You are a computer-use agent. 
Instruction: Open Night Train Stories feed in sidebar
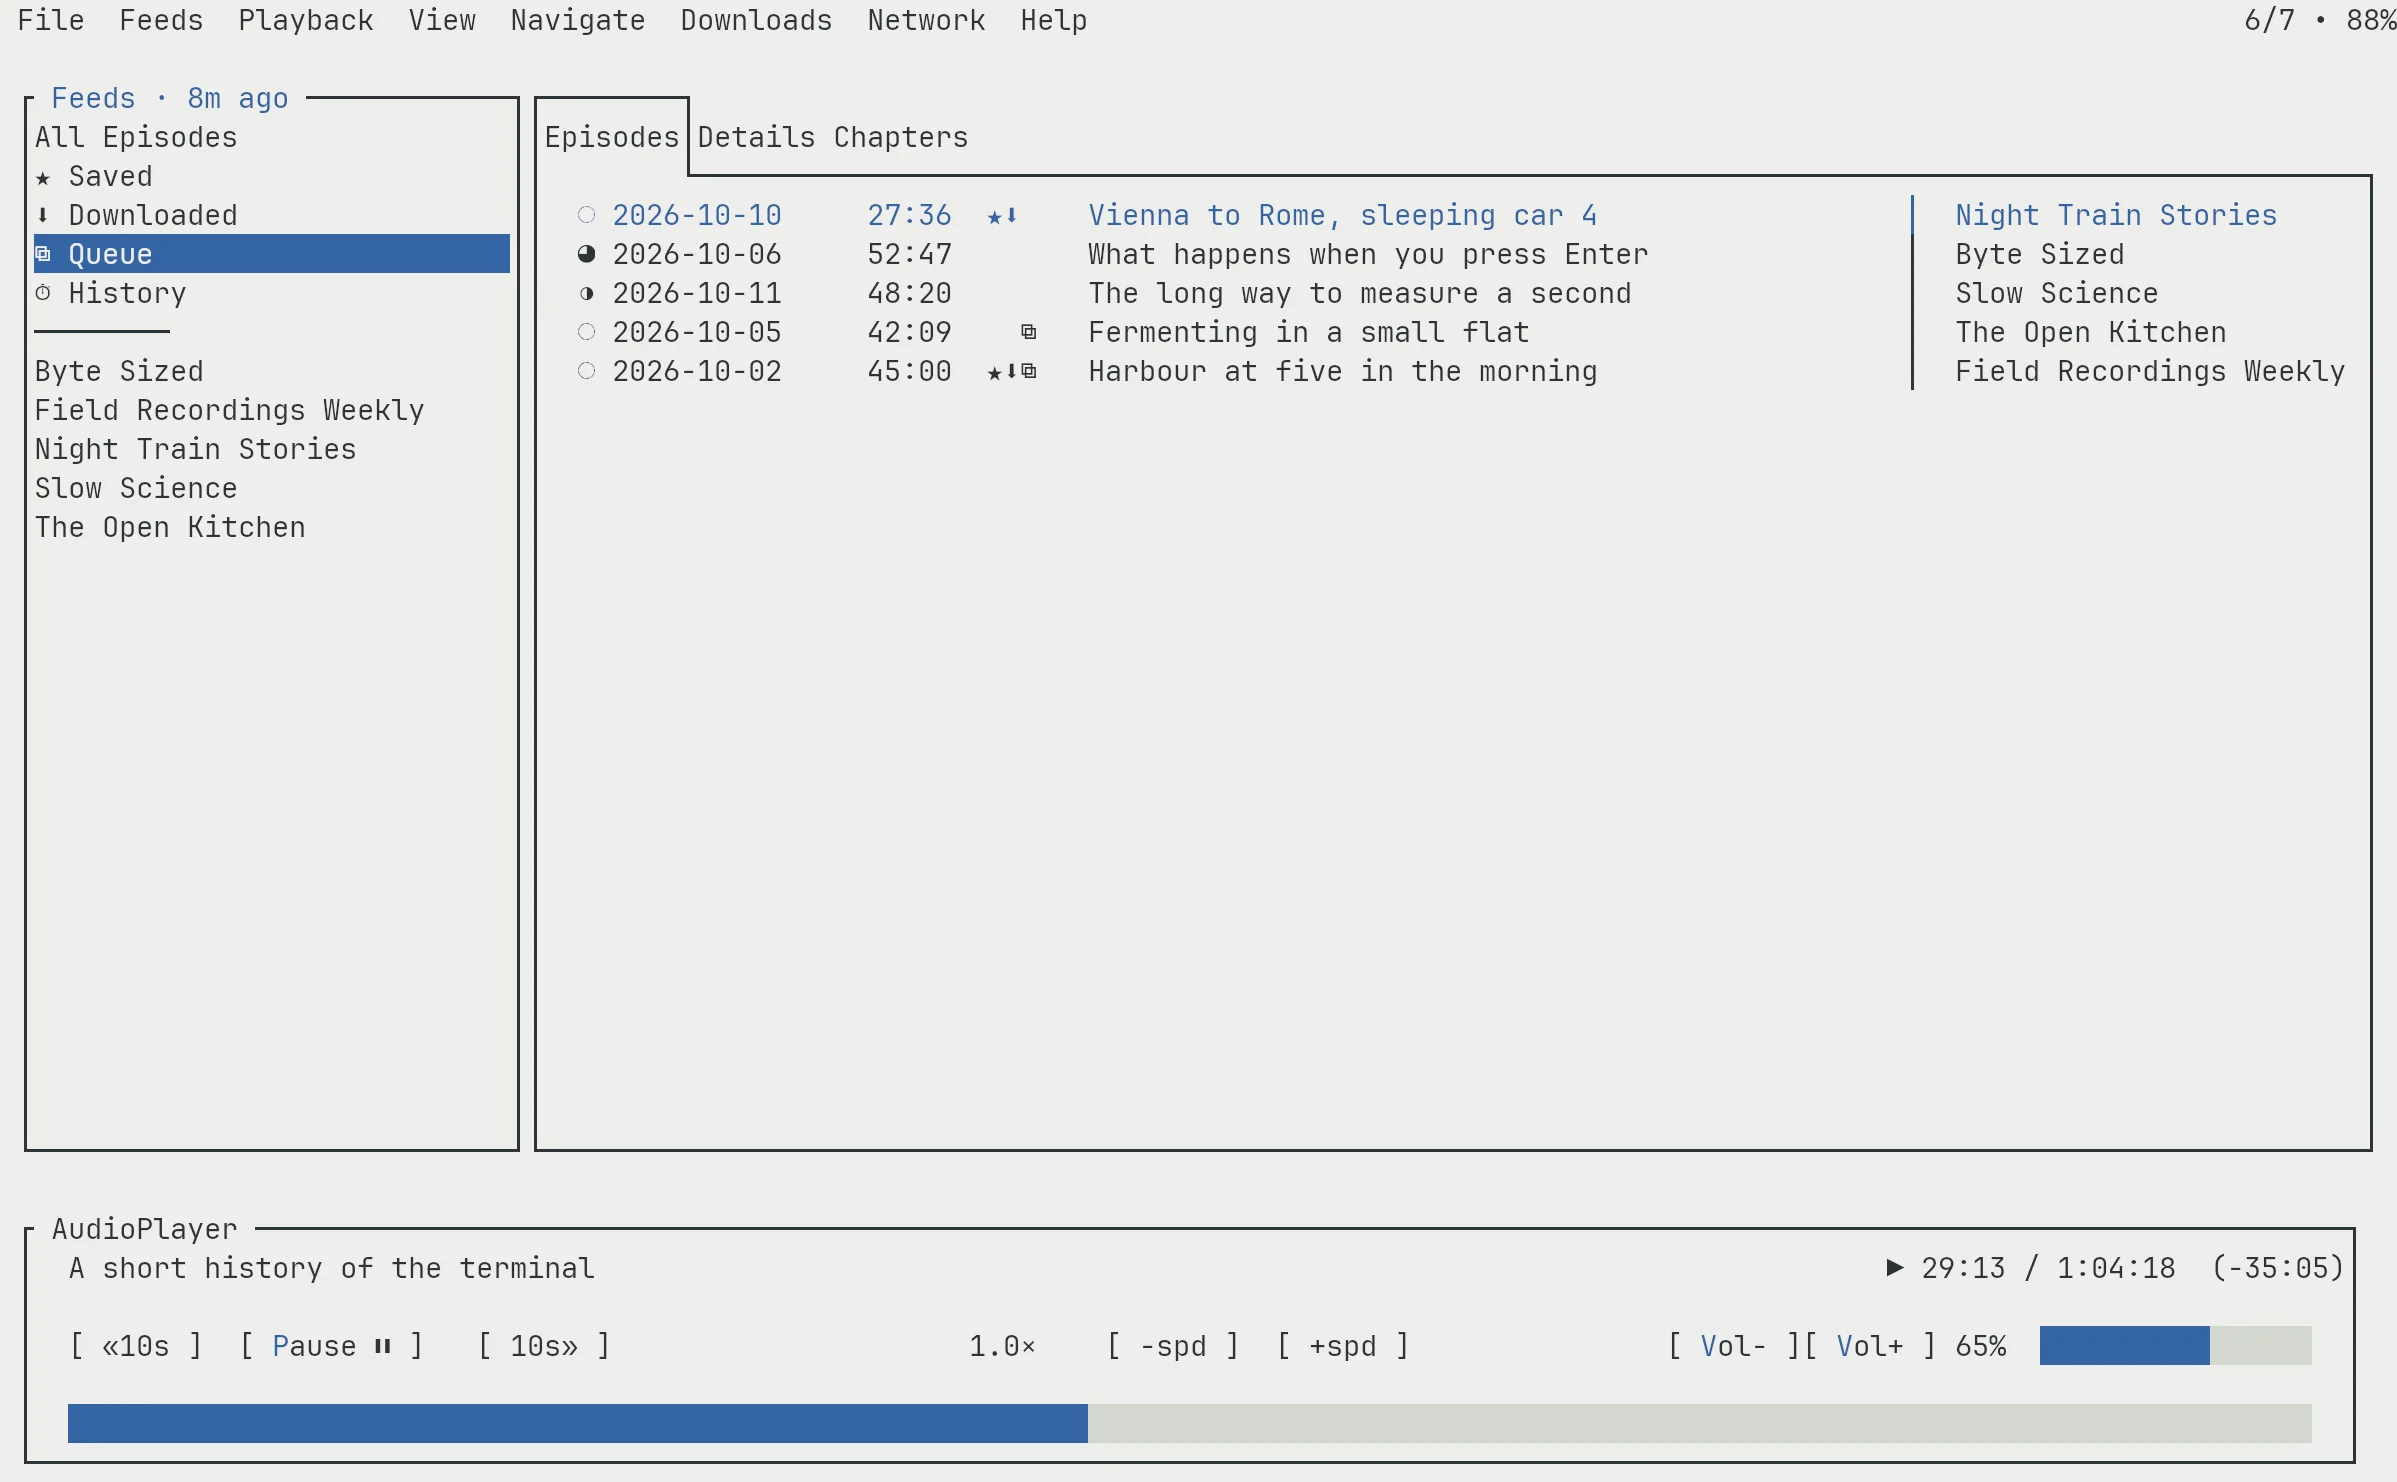tap(196, 449)
